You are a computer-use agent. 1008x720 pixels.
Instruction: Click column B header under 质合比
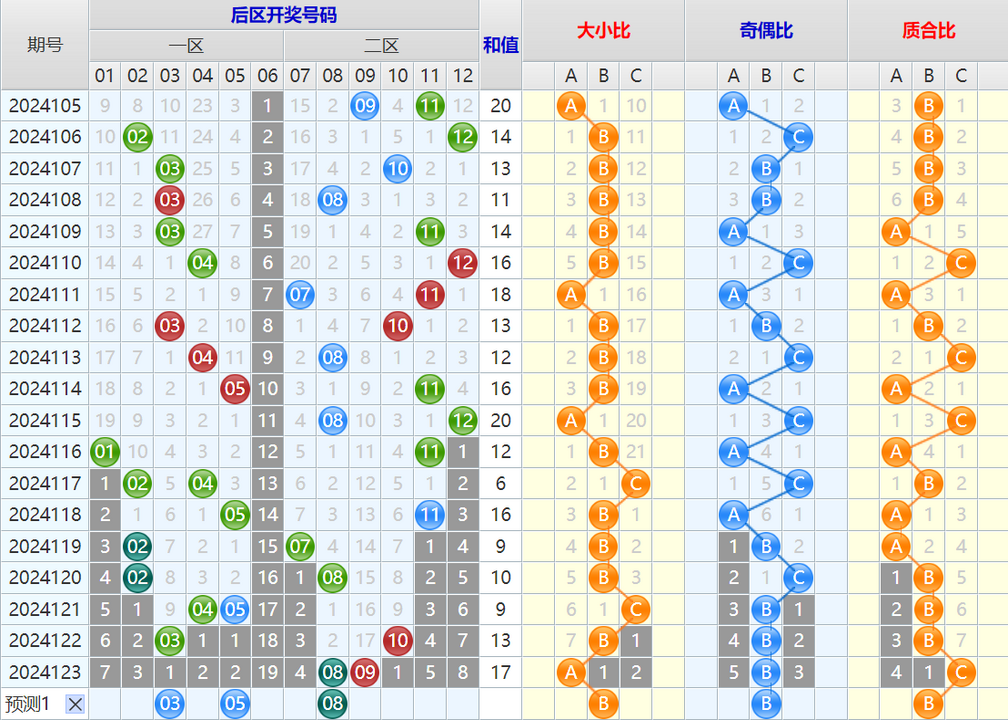click(x=928, y=76)
